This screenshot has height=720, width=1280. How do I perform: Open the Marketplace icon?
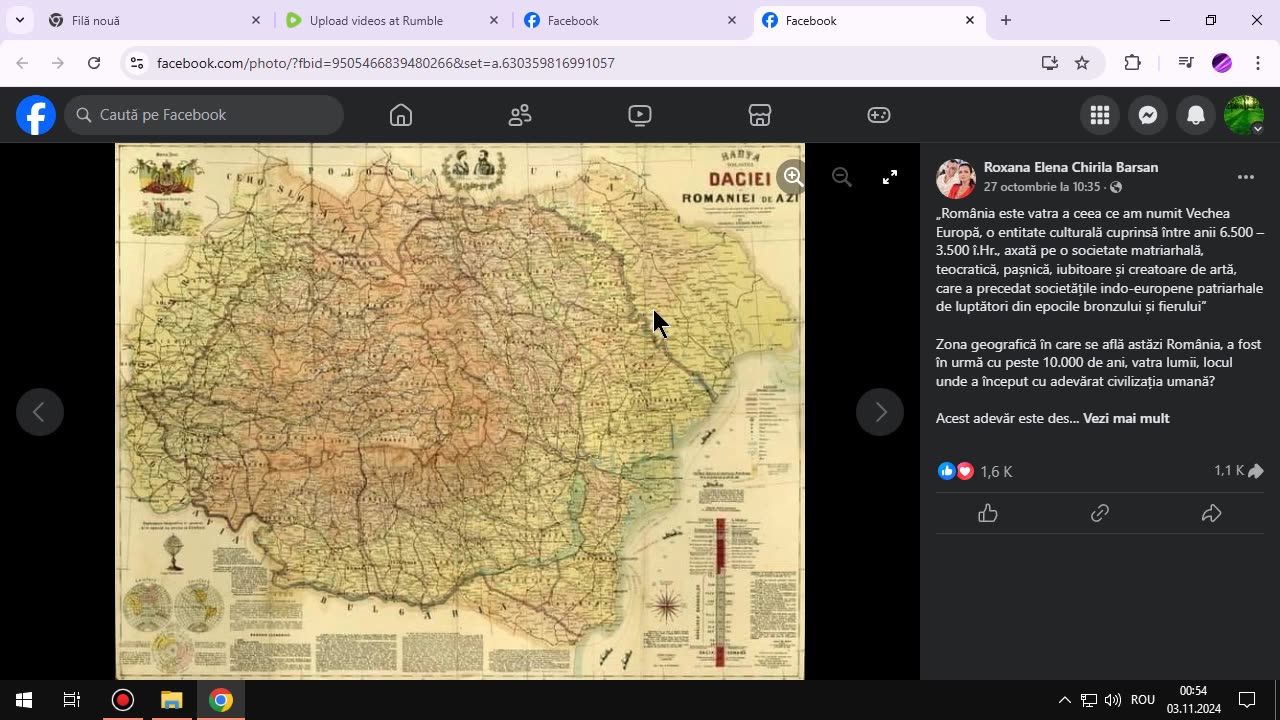pyautogui.click(x=760, y=115)
